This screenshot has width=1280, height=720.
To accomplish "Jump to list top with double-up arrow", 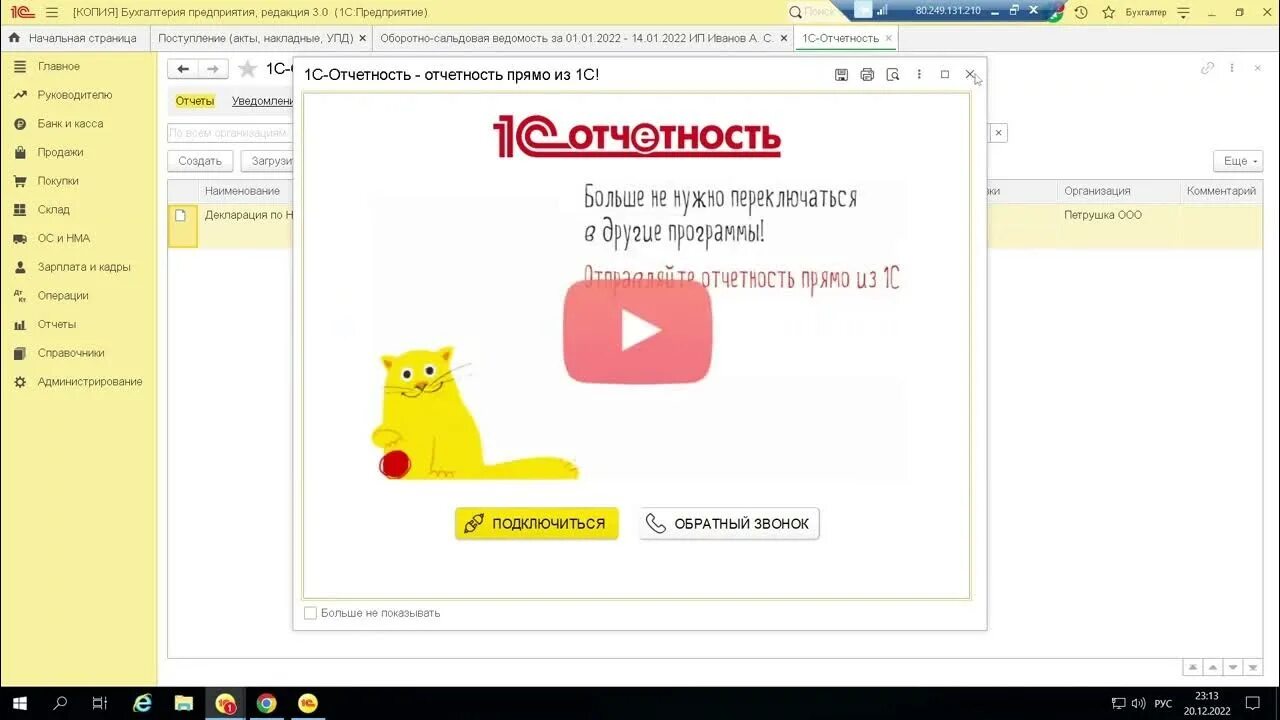I will pyautogui.click(x=1193, y=667).
